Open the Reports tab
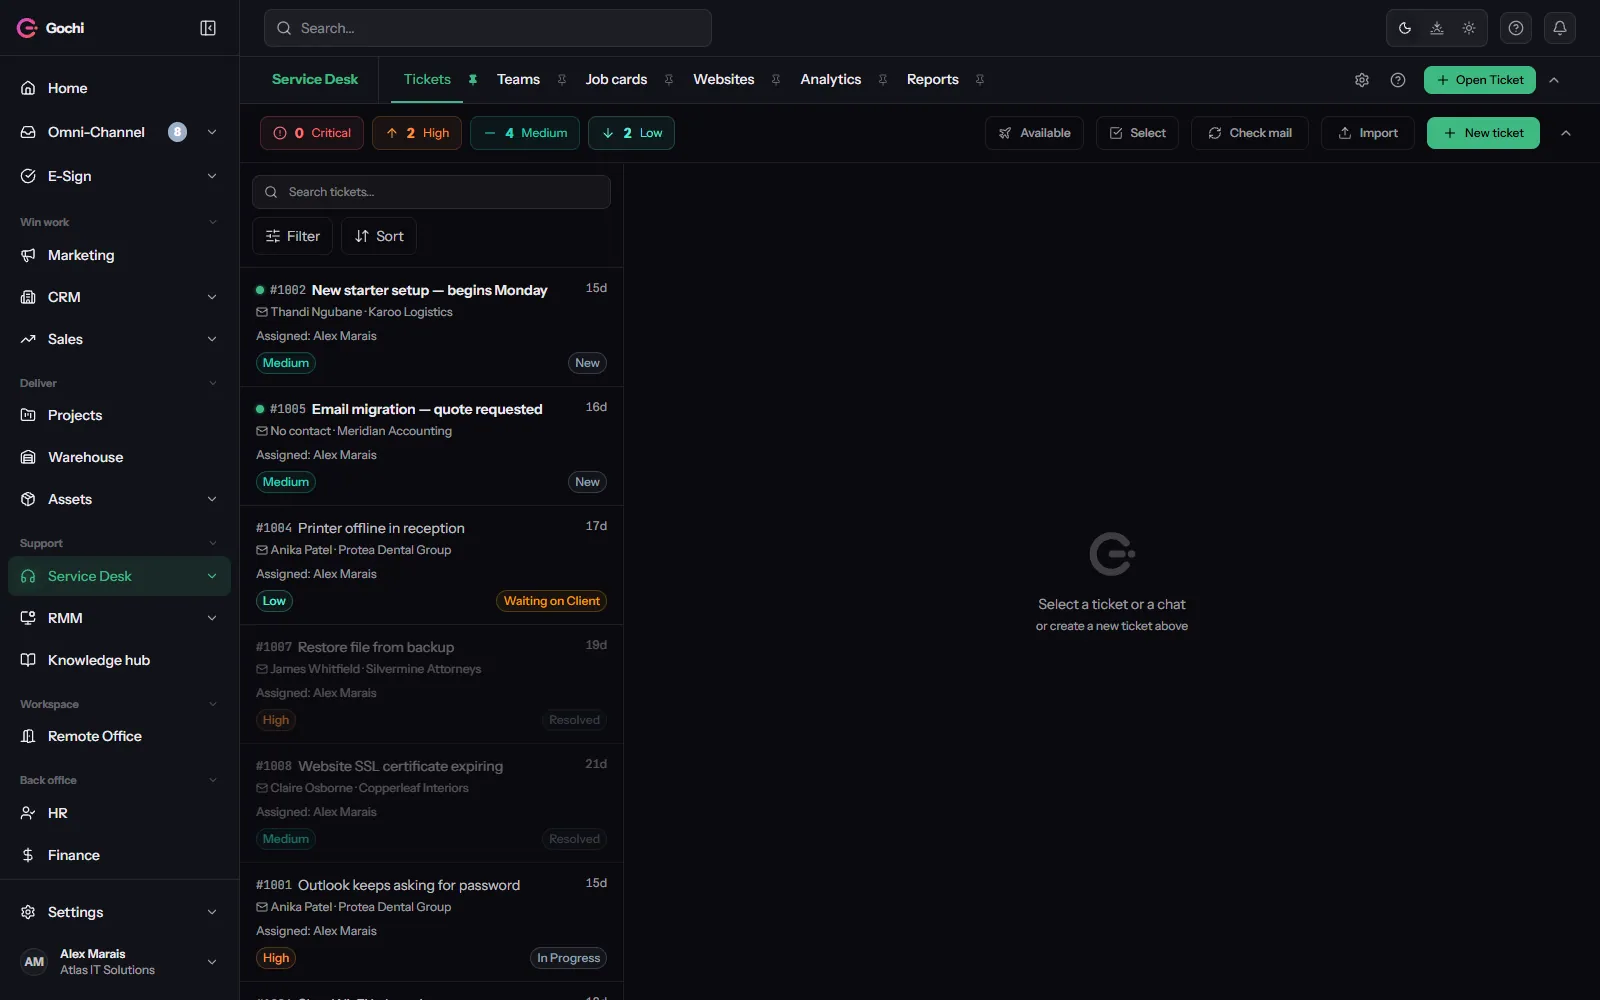 coord(933,80)
